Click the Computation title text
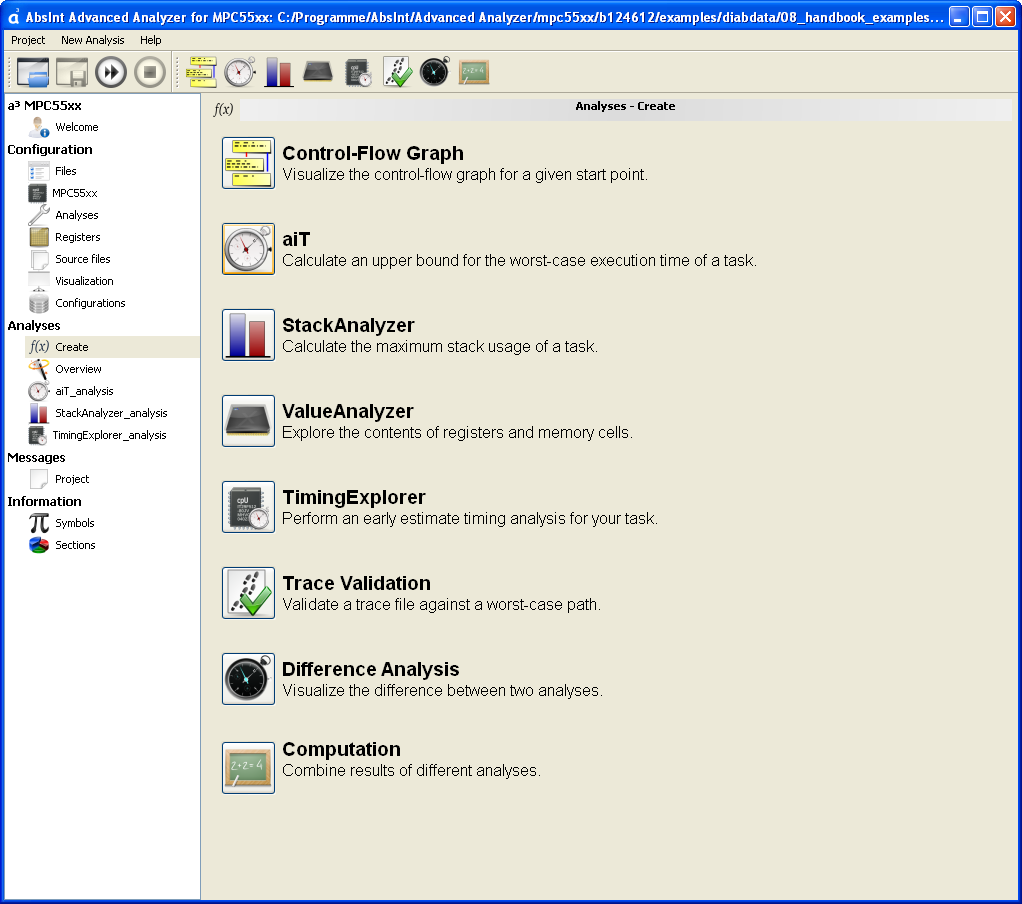1022x904 pixels. click(342, 750)
